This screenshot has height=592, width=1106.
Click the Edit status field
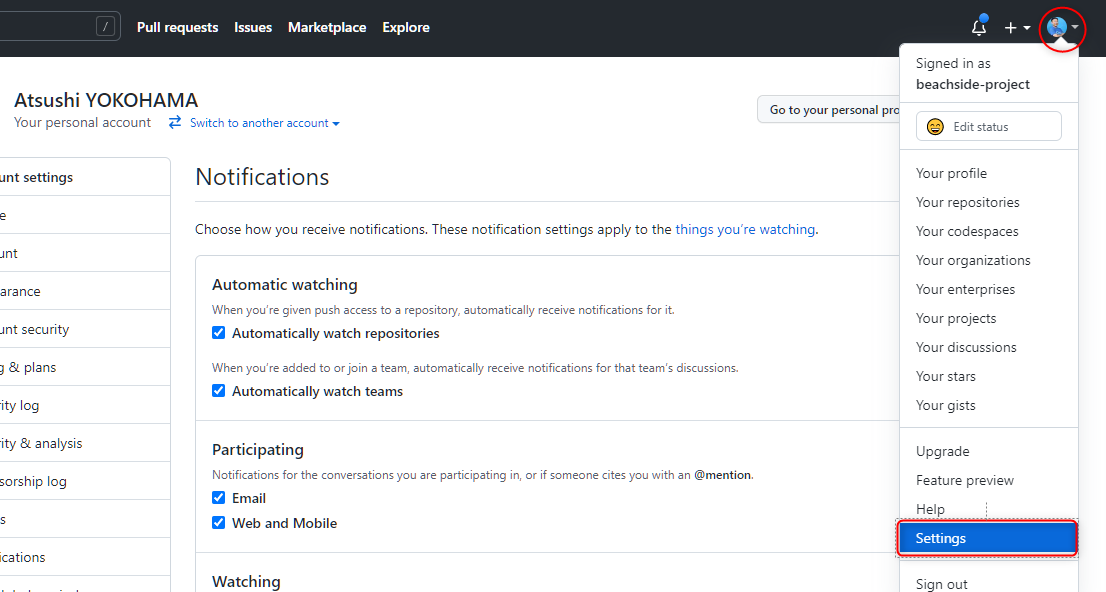(988, 127)
